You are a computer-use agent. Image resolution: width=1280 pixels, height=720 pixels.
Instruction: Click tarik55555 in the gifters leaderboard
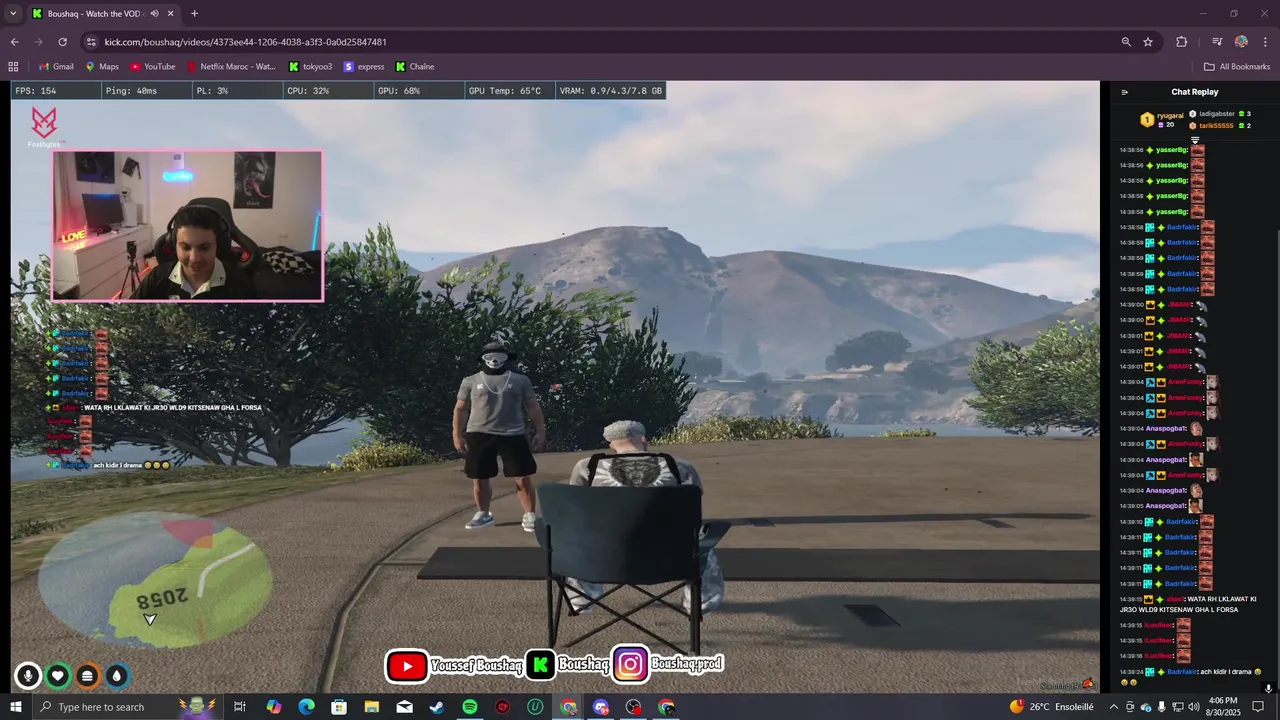(1220, 126)
